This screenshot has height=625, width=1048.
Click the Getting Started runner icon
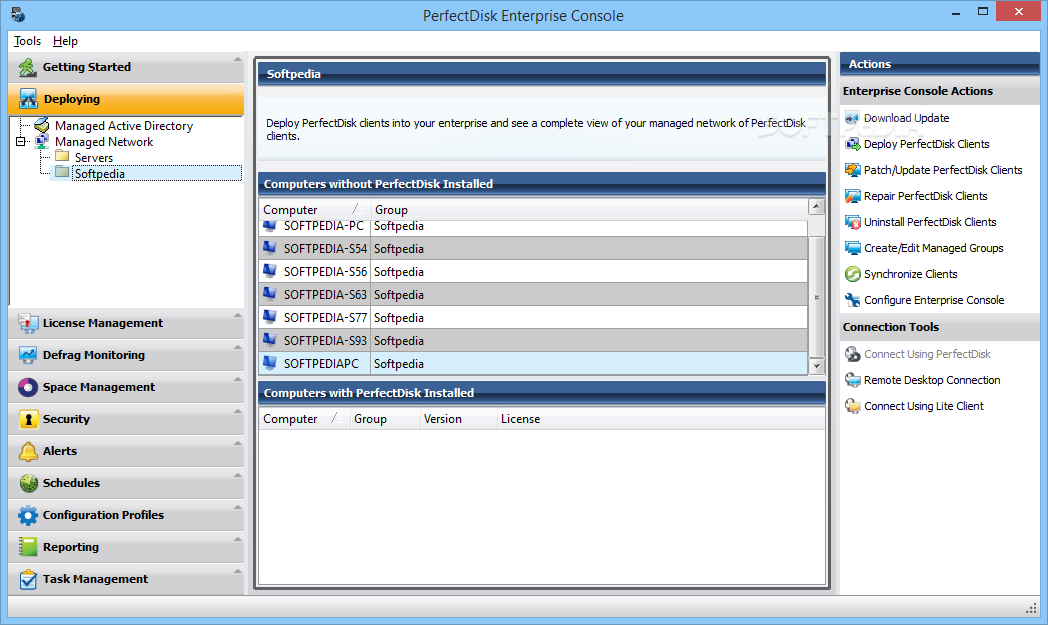pos(27,67)
